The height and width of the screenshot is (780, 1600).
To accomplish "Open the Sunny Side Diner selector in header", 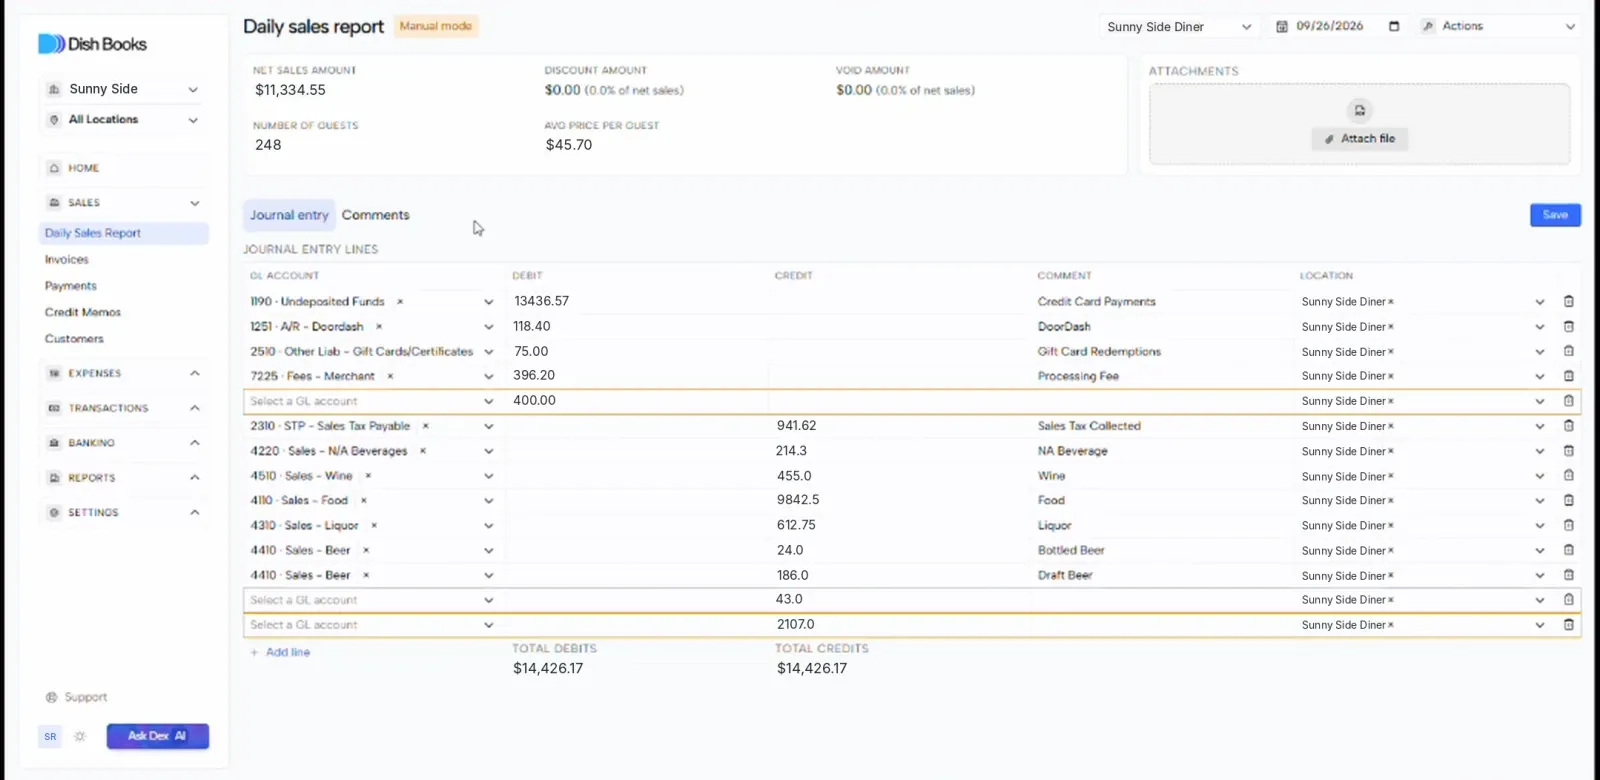I will click(x=1179, y=27).
